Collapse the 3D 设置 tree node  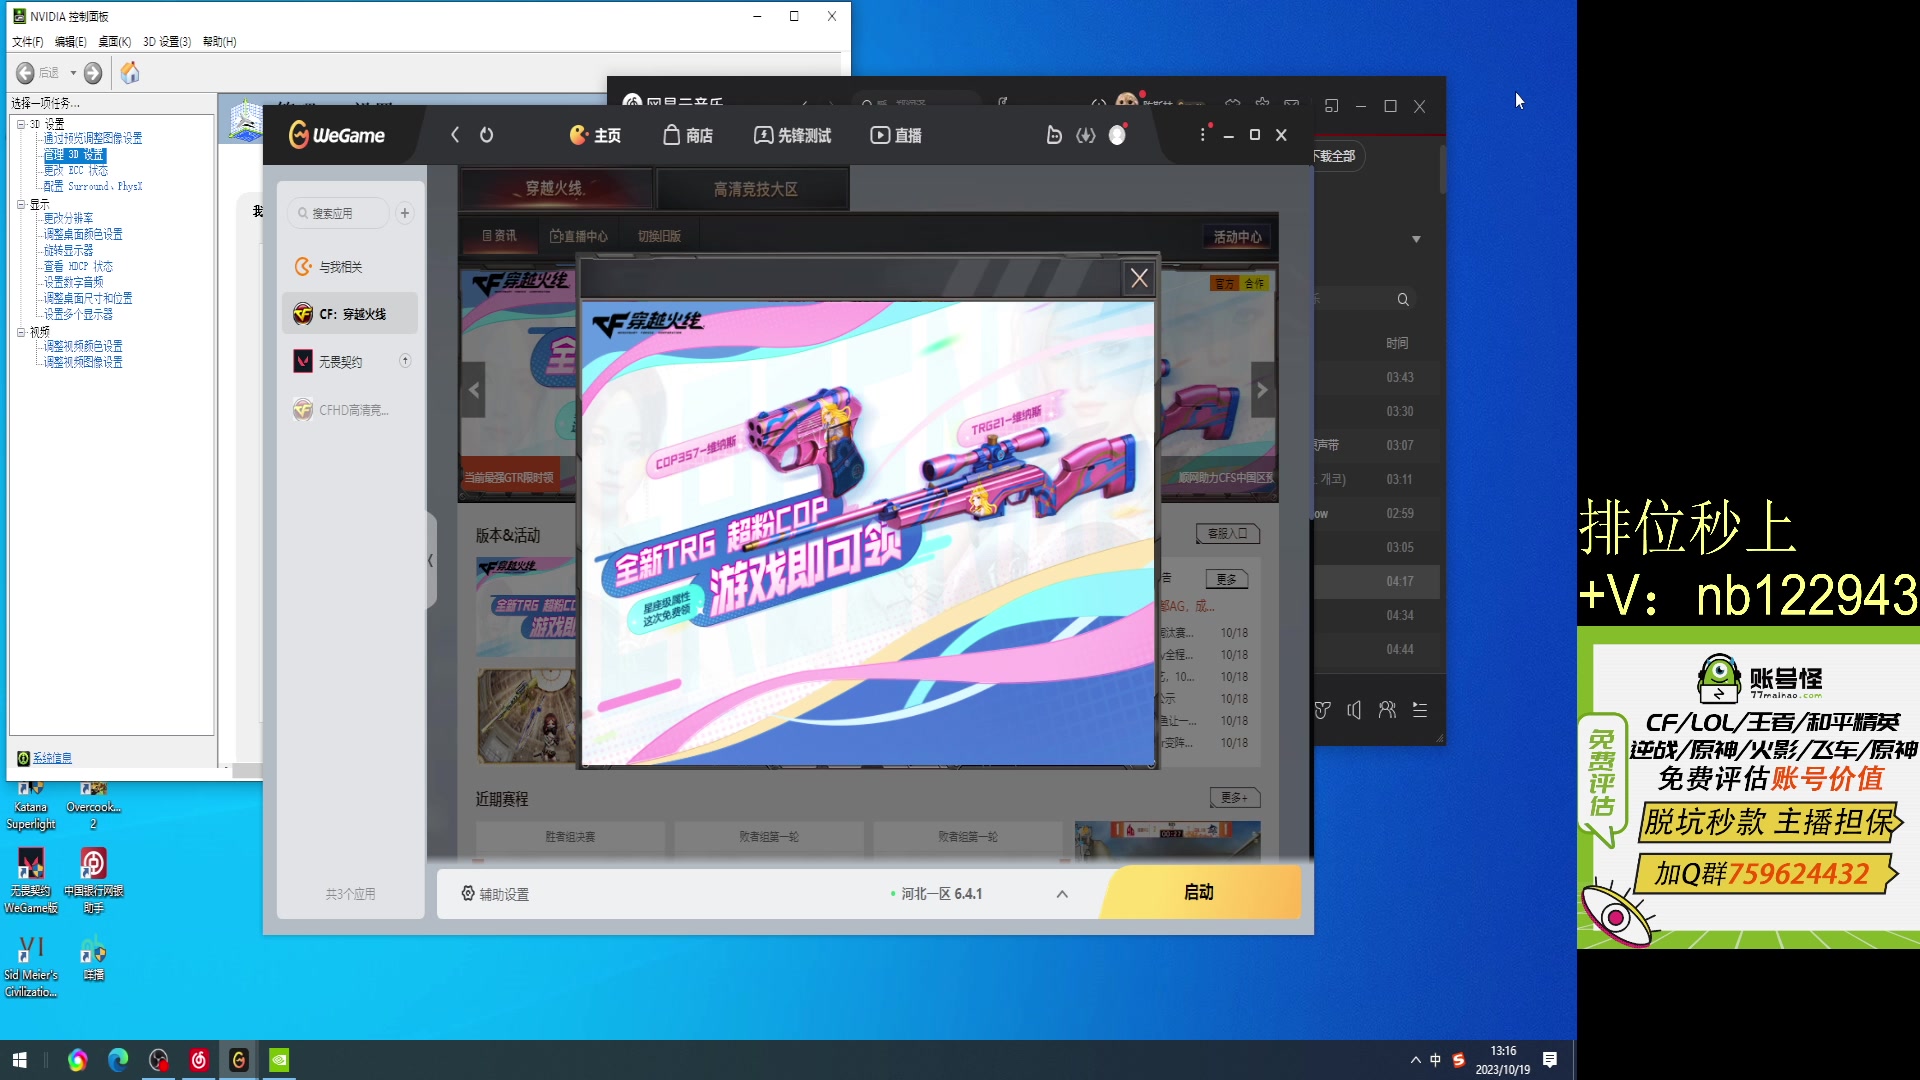click(x=21, y=124)
